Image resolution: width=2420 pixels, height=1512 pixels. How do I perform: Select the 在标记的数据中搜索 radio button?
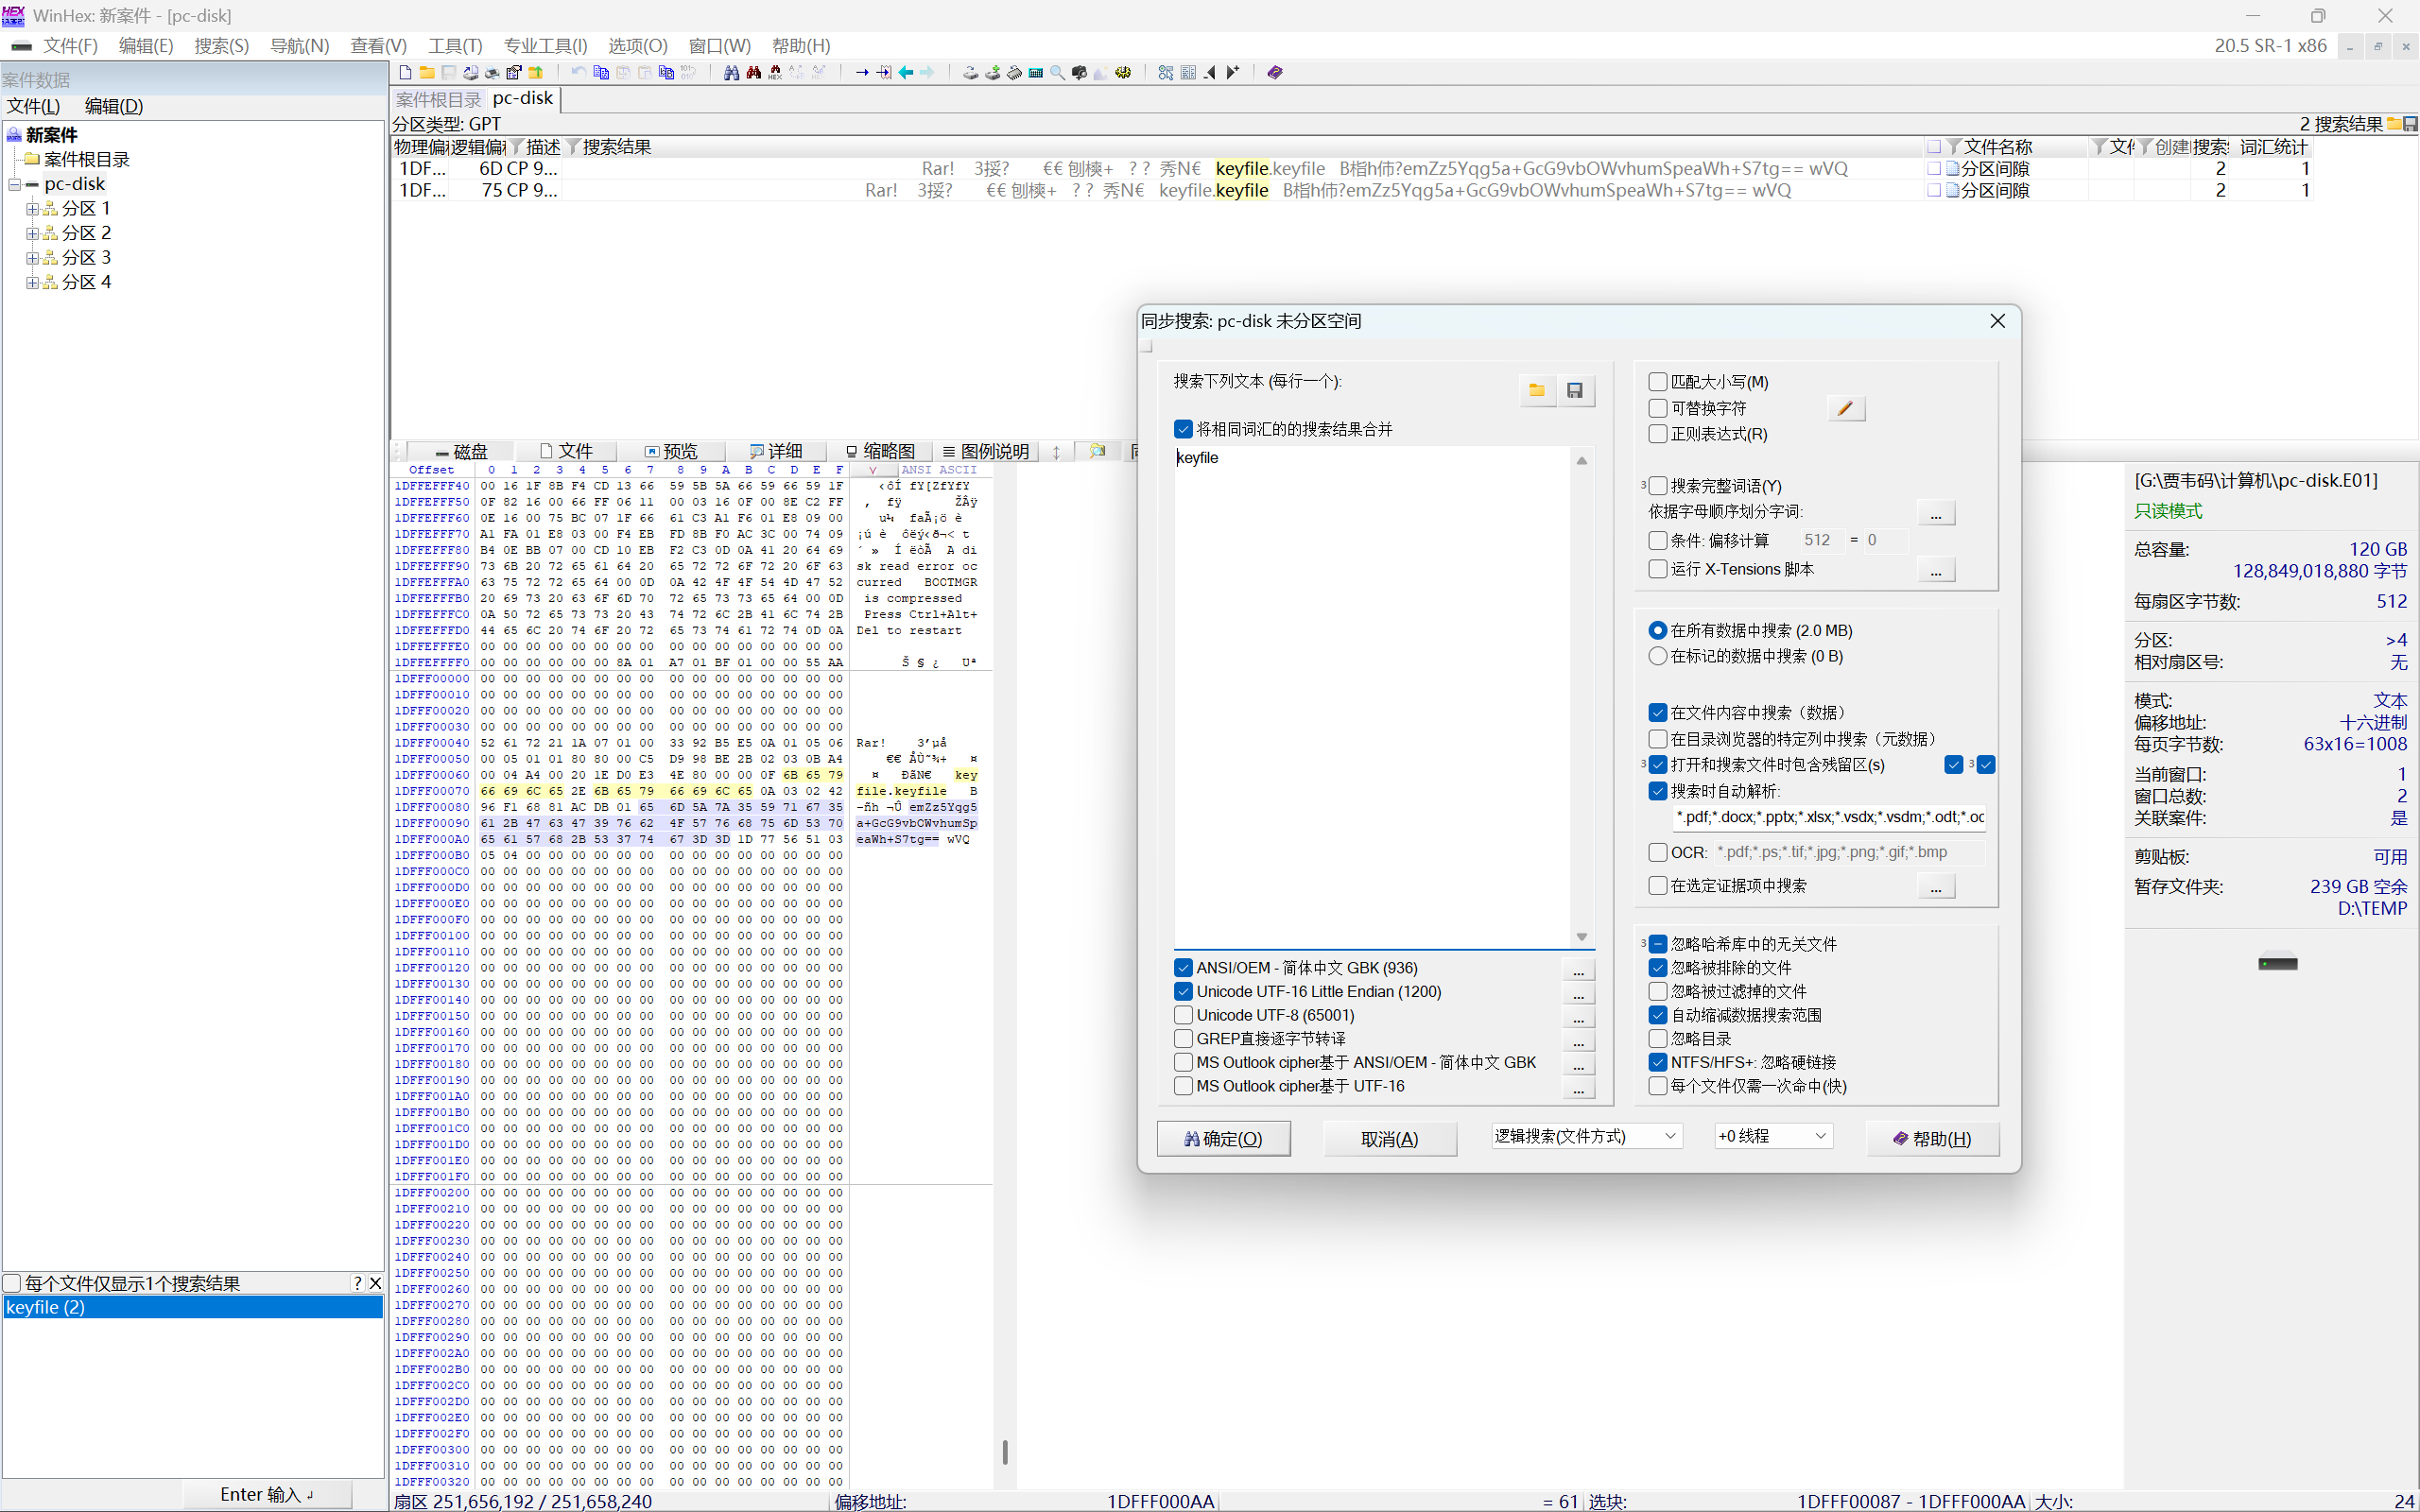tap(1657, 656)
